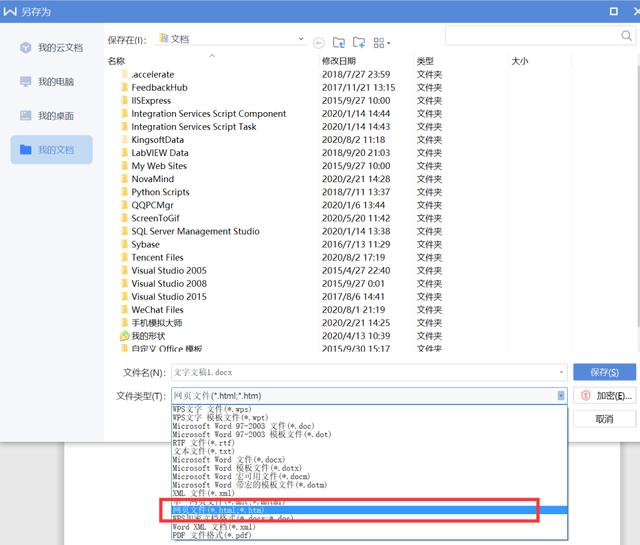The height and width of the screenshot is (545, 640).
Task: Maximize the 另存为 dialog window
Action: point(613,11)
